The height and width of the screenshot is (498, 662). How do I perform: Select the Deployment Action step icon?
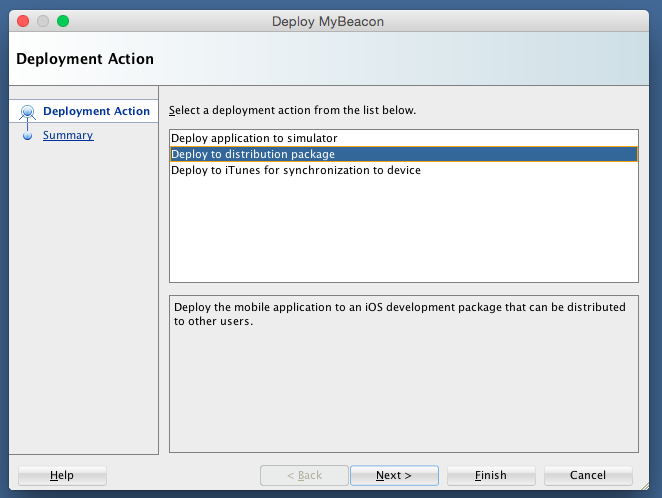click(27, 111)
